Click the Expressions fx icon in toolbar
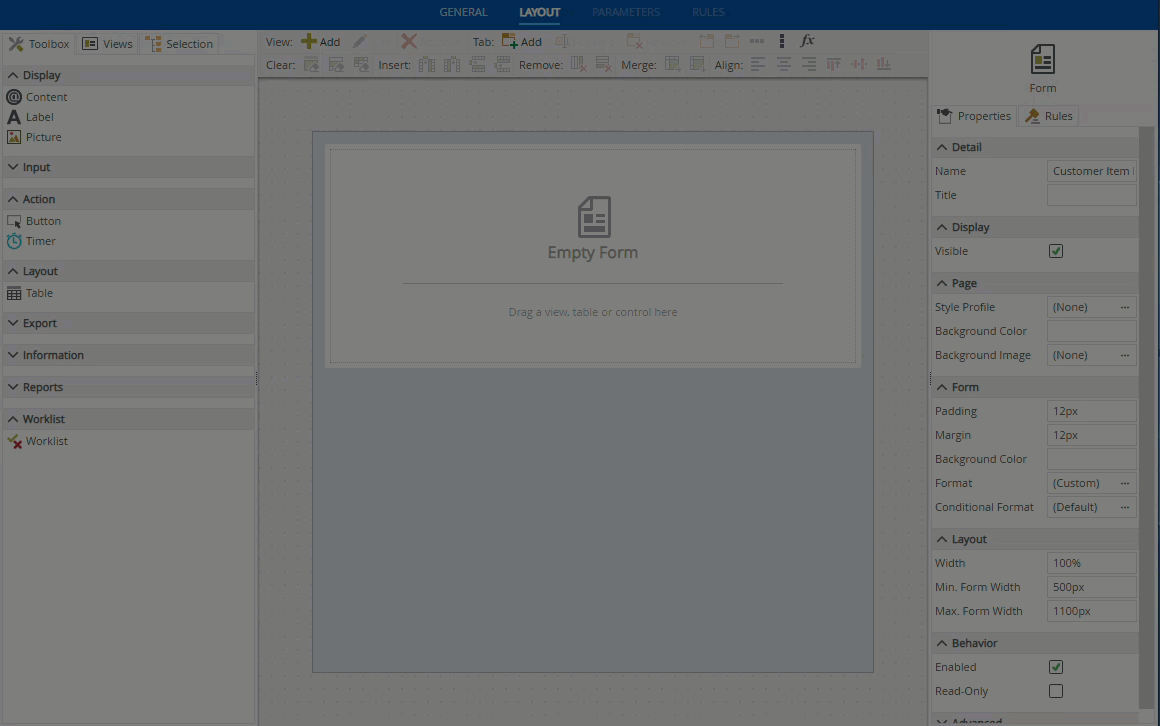Image resolution: width=1160 pixels, height=726 pixels. (807, 41)
